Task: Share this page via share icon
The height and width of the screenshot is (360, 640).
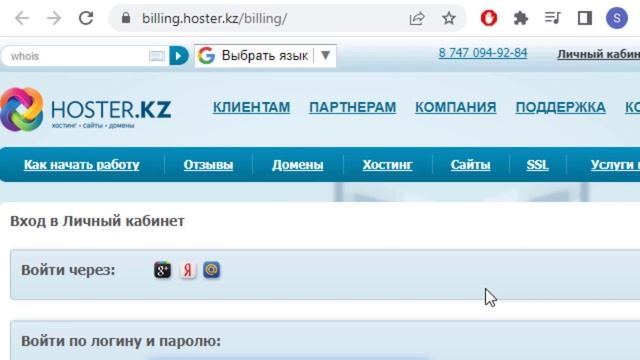Action: (x=417, y=18)
